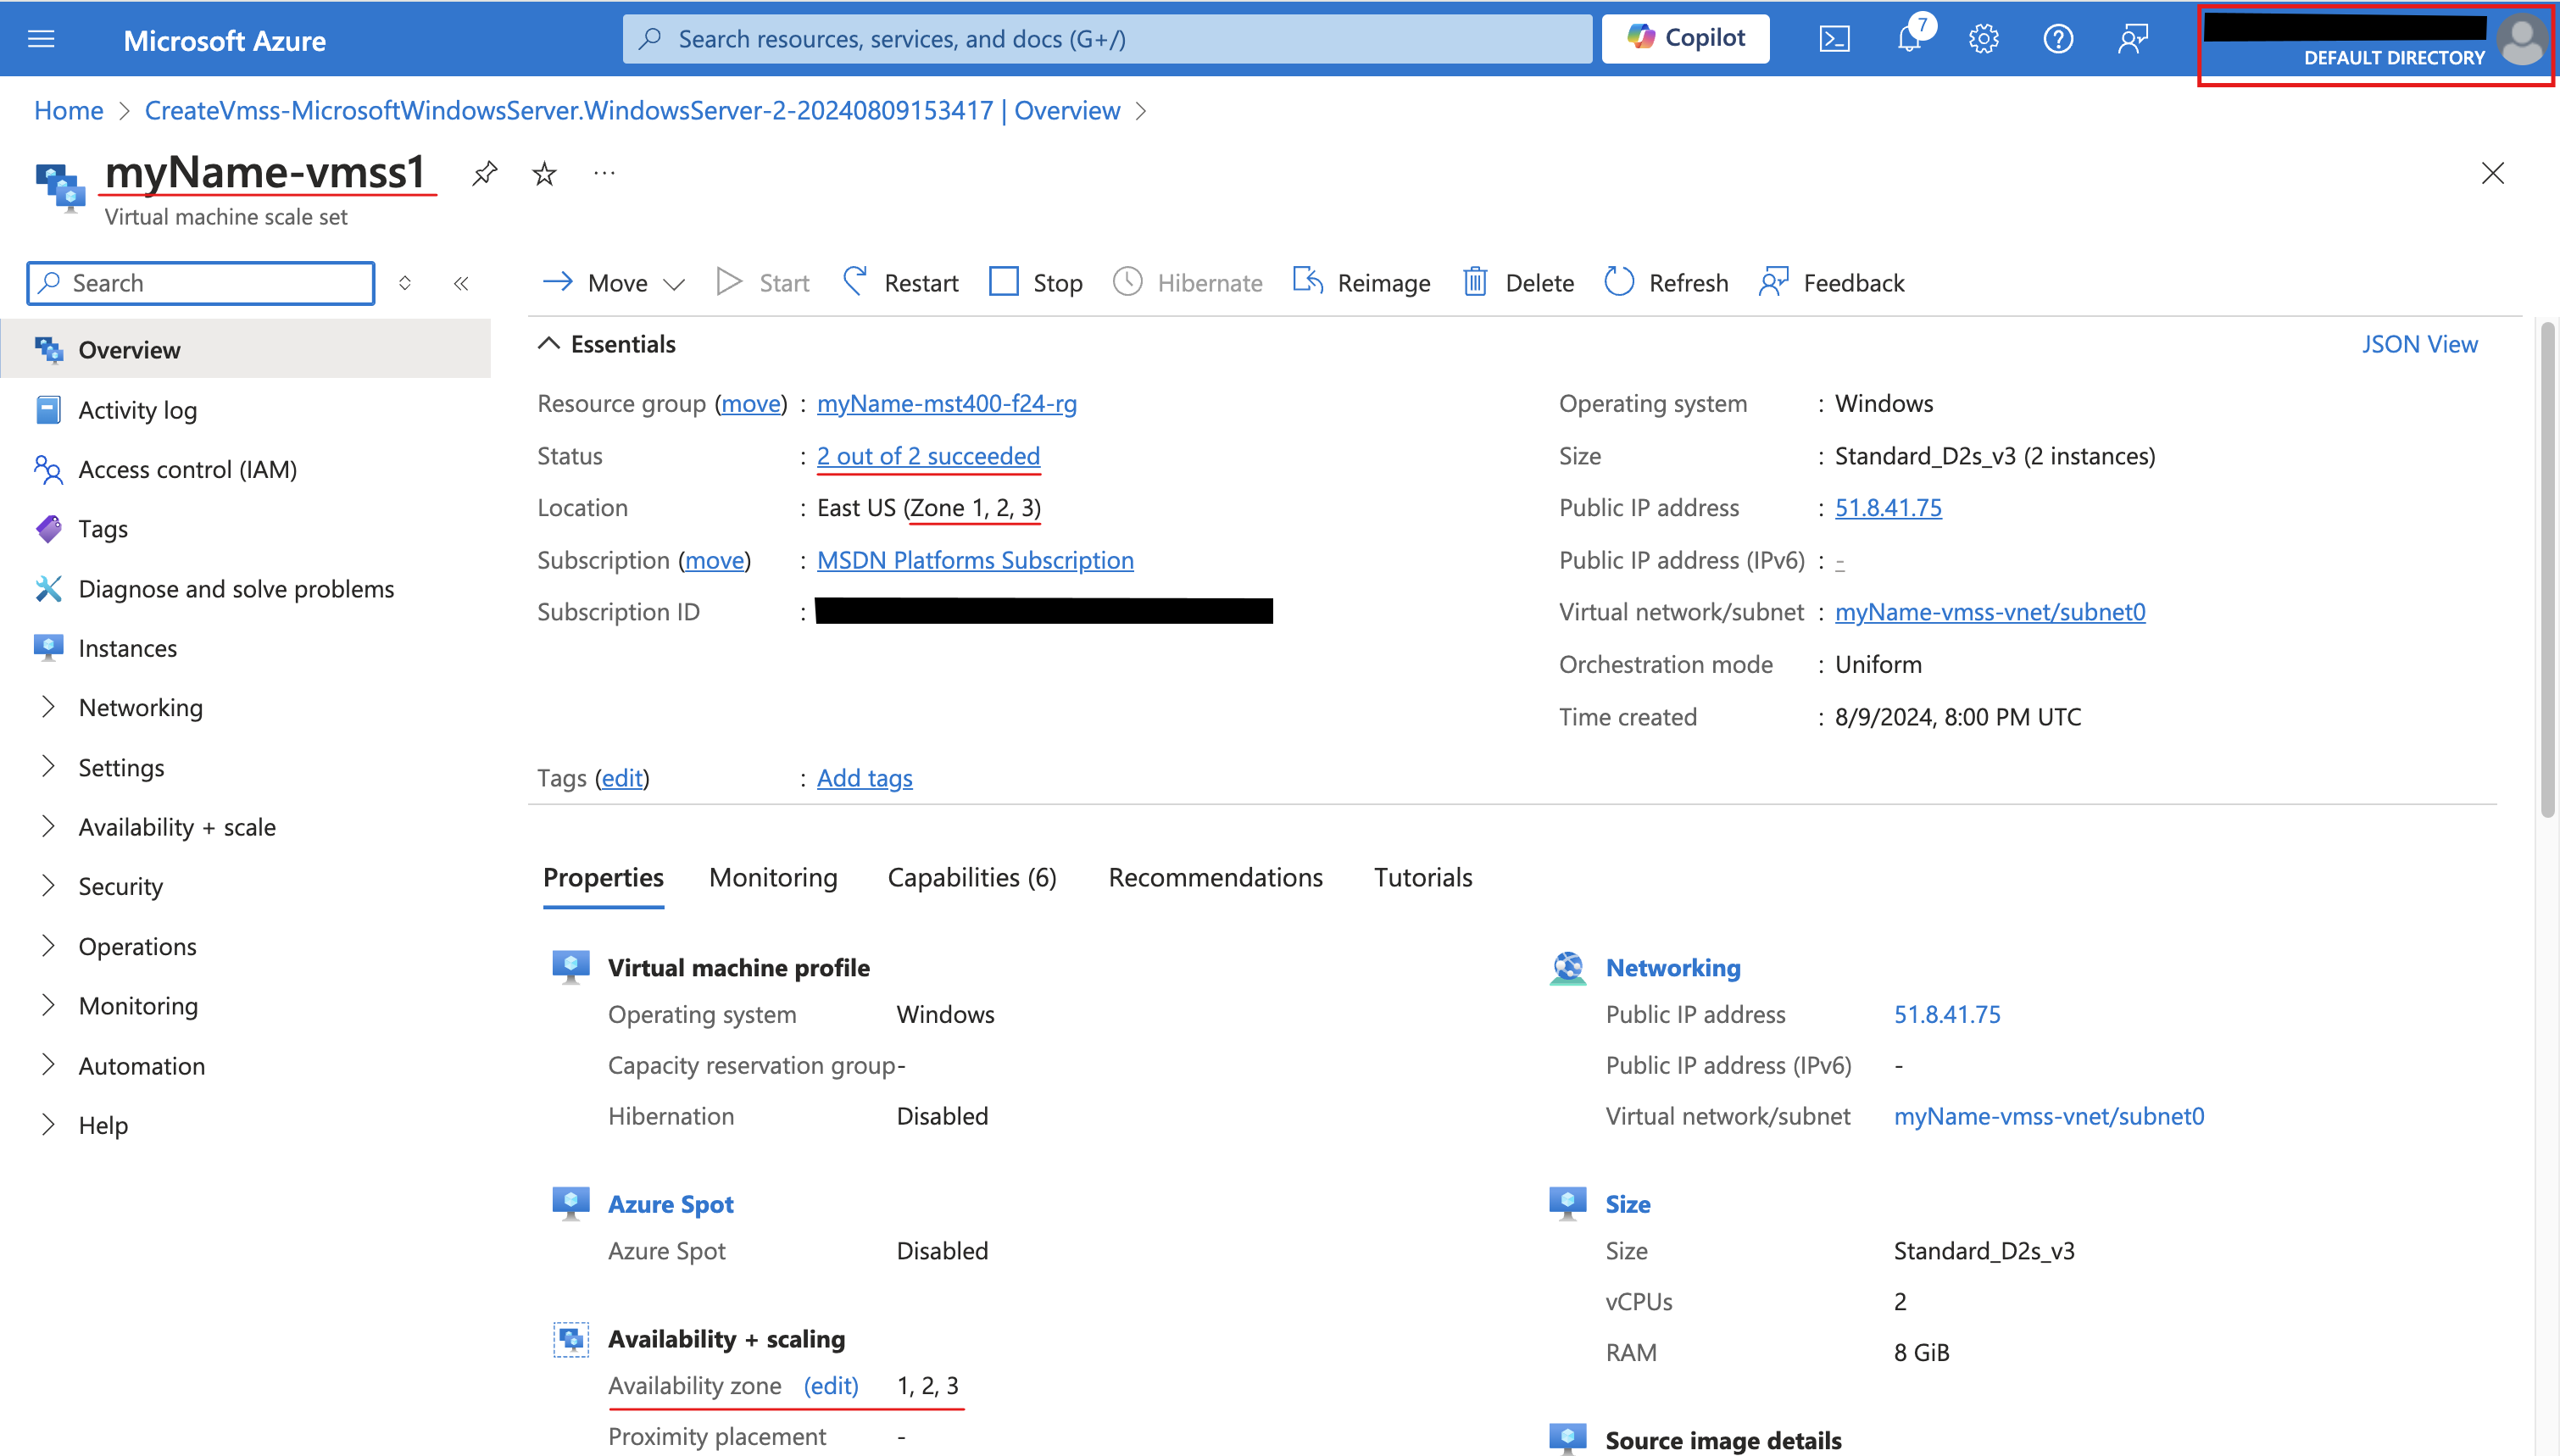2560x1456 pixels.
Task: Pin myName-vmss1 to dashboard
Action: [484, 173]
